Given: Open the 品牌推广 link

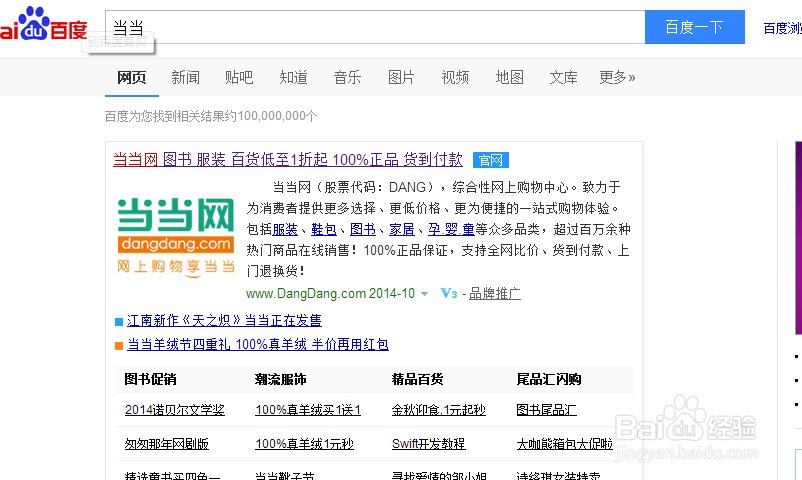Looking at the screenshot, I should (495, 294).
